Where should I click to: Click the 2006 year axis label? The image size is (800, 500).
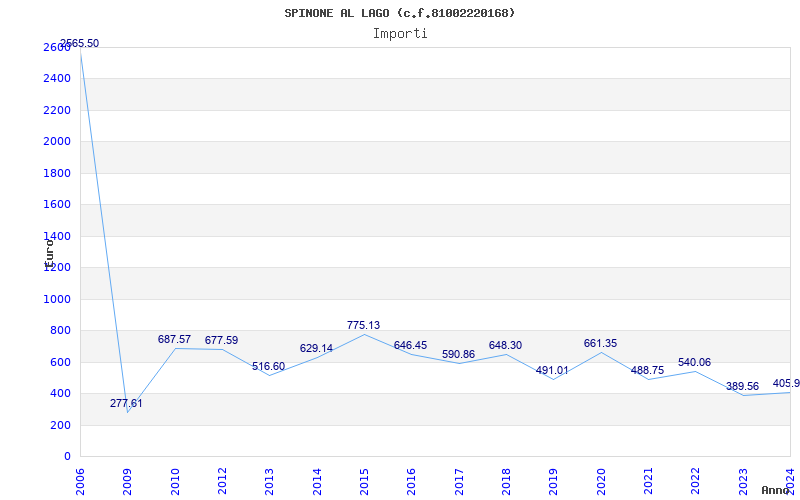click(x=80, y=481)
